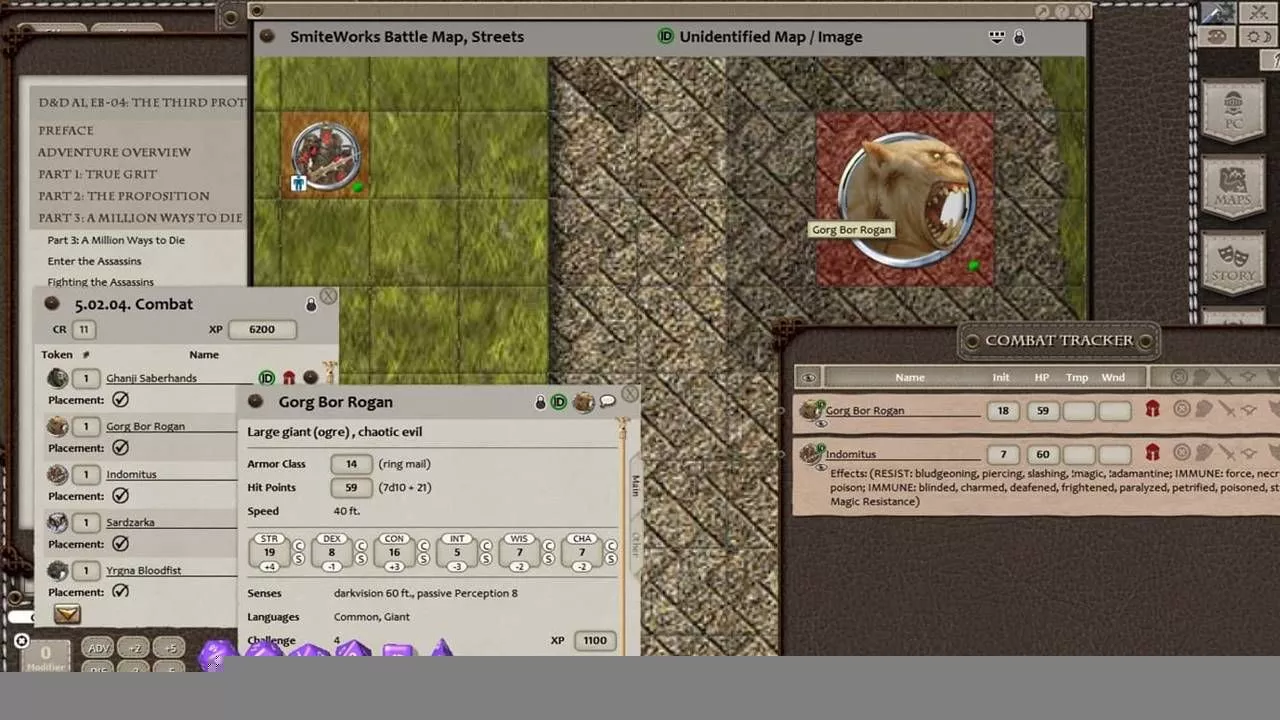This screenshot has height=720, width=1280.
Task: Select the small NPC token on grass
Action: pyautogui.click(x=326, y=156)
